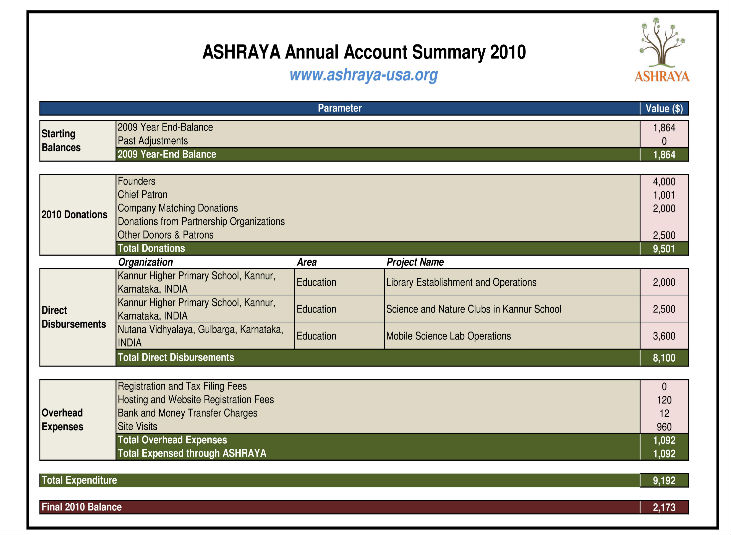Select the 'Direct Disbursements' section label
This screenshot has height=535, width=731.
coord(74,317)
